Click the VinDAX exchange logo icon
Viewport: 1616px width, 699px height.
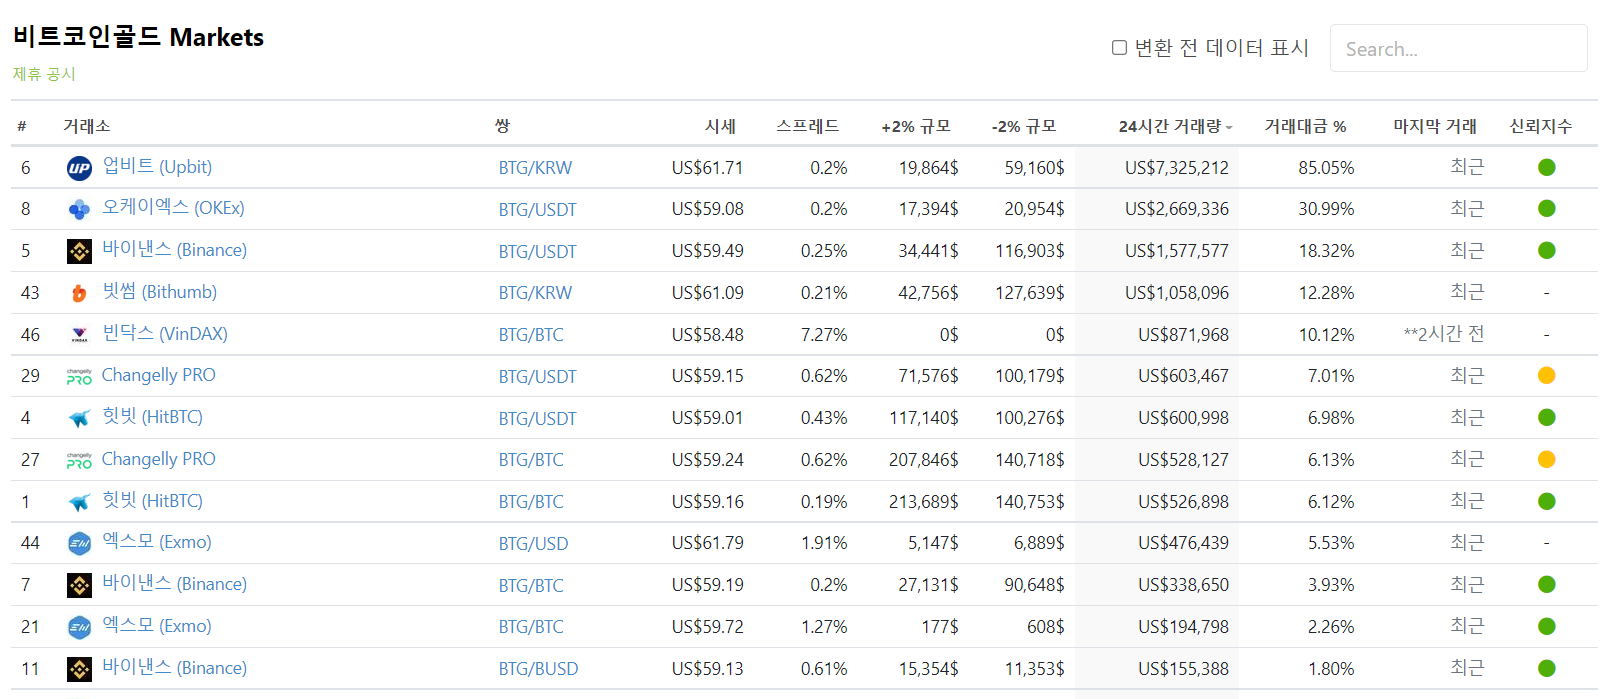(79, 335)
